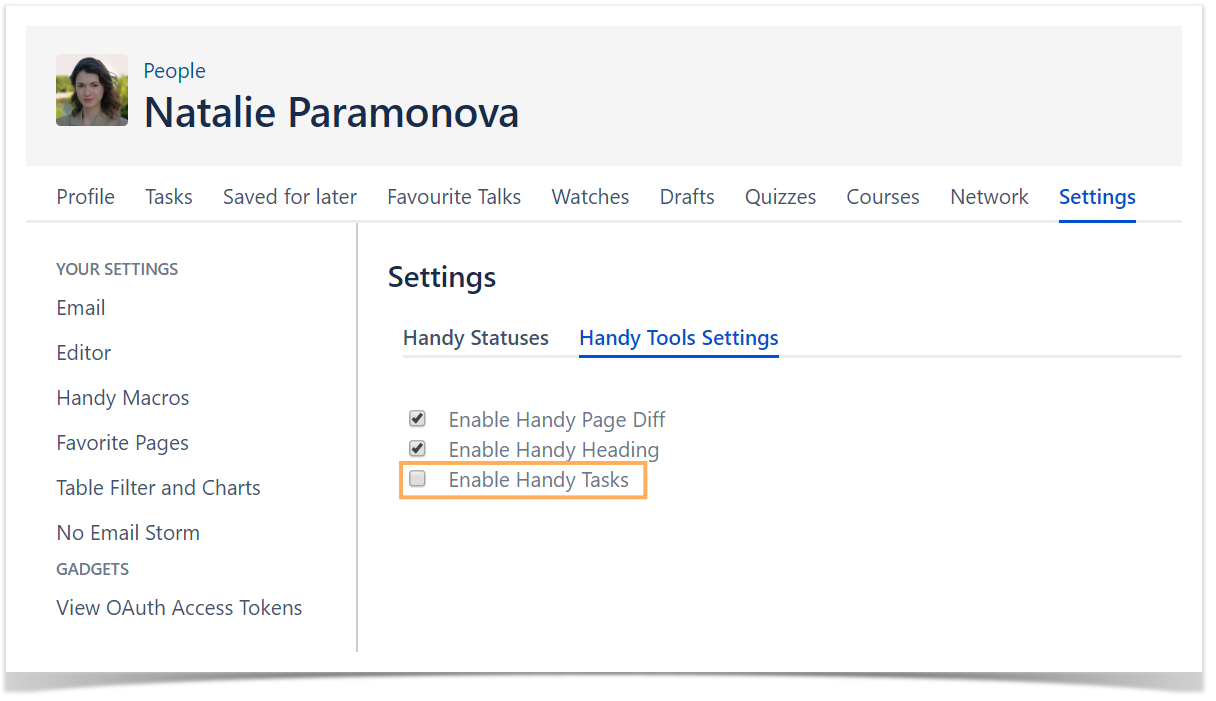Click the Natalie Paramonova name heading
Screen dimensions: 1216x701
[332, 112]
